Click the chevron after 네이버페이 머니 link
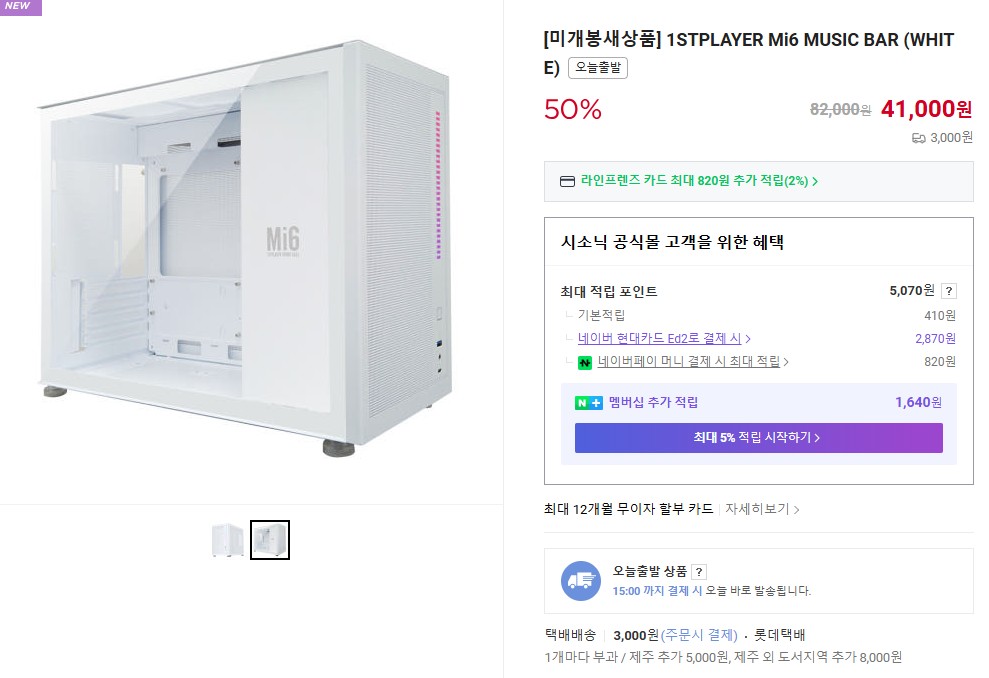 pos(786,362)
